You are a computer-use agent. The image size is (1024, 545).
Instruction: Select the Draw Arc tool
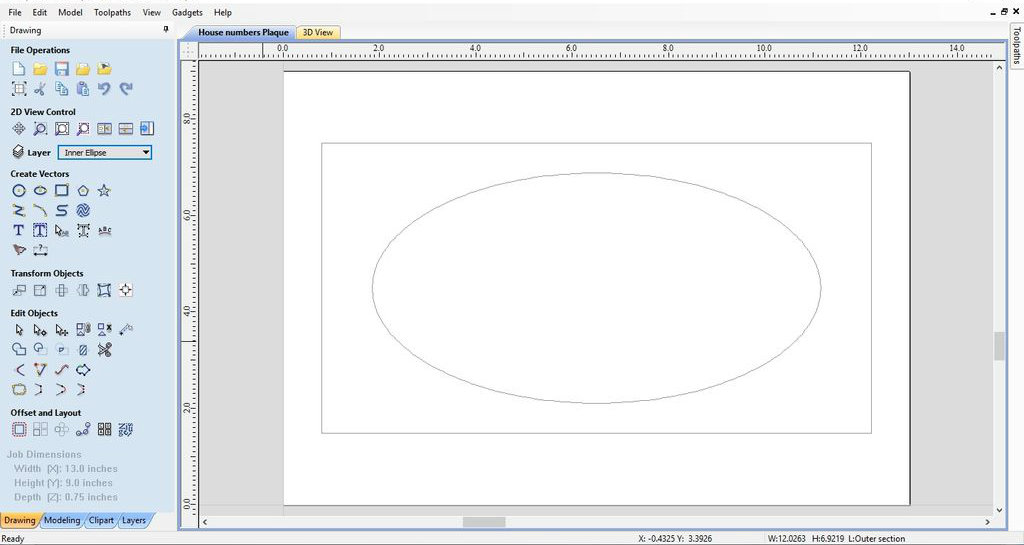point(40,210)
